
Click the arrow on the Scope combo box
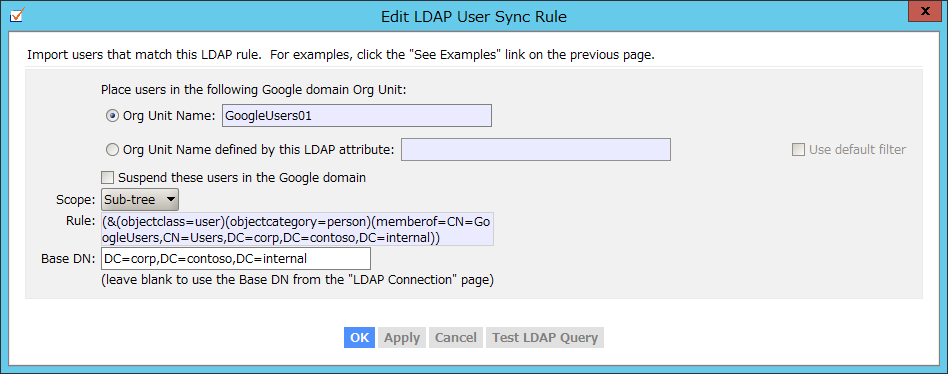point(170,199)
